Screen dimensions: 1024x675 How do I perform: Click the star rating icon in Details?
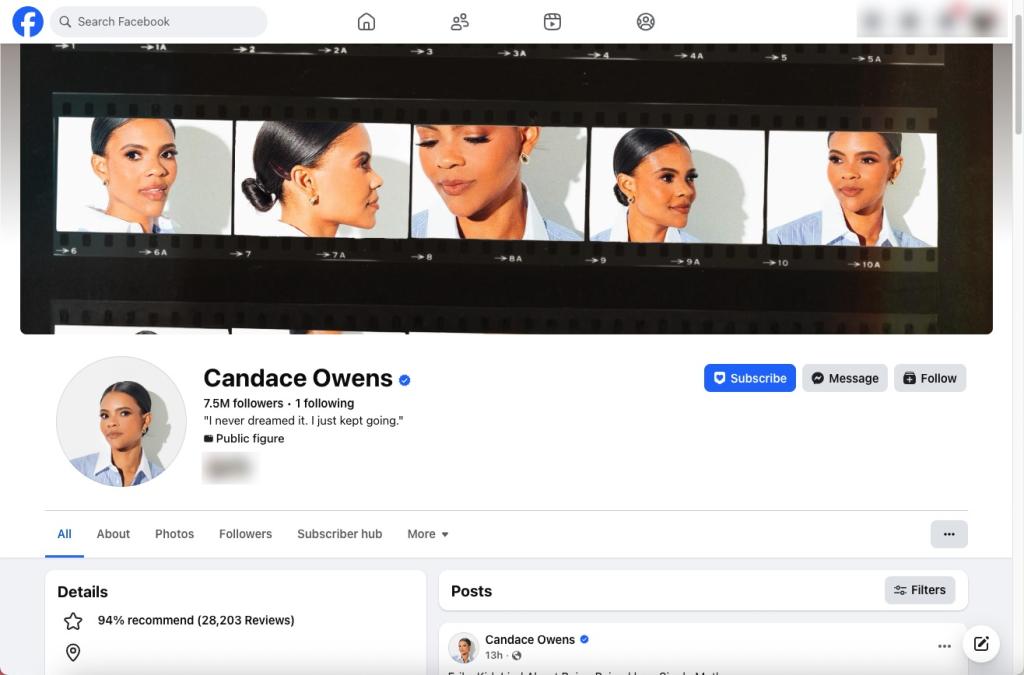pyautogui.click(x=72, y=620)
